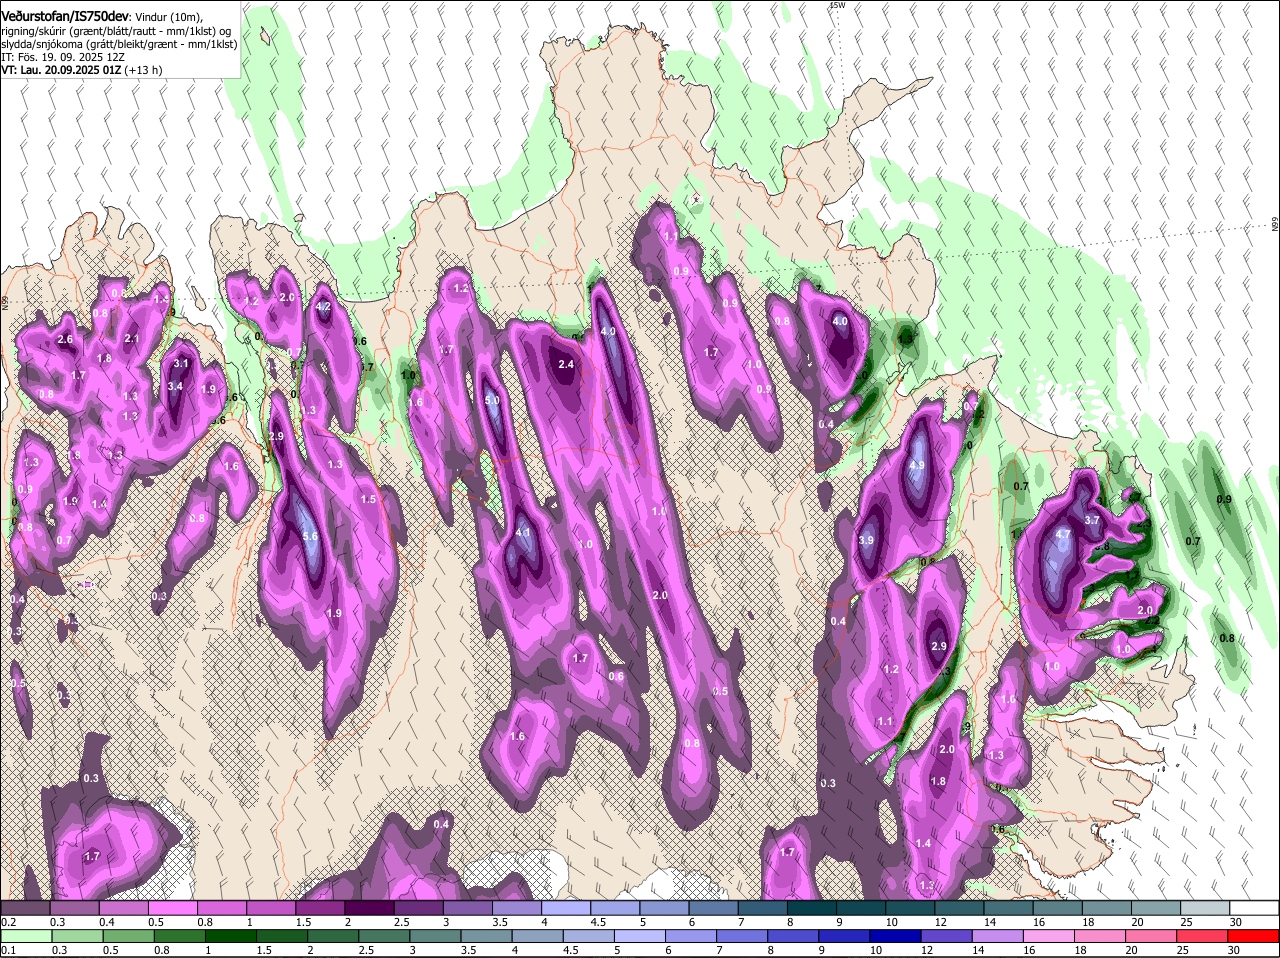The height and width of the screenshot is (958, 1280).
Task: Click the 4.1 precipitation value on the map
Action: tap(523, 533)
